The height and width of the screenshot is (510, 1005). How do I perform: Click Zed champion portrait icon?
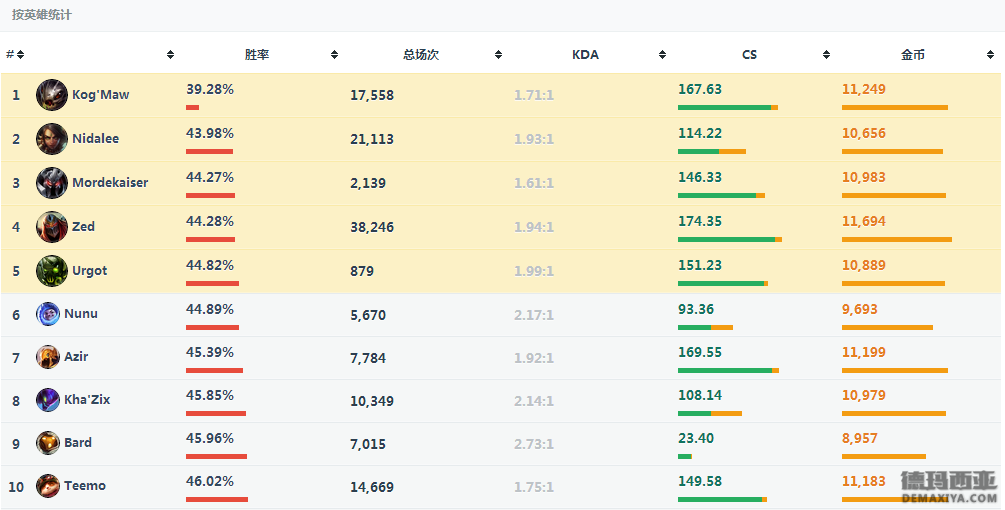tap(52, 227)
